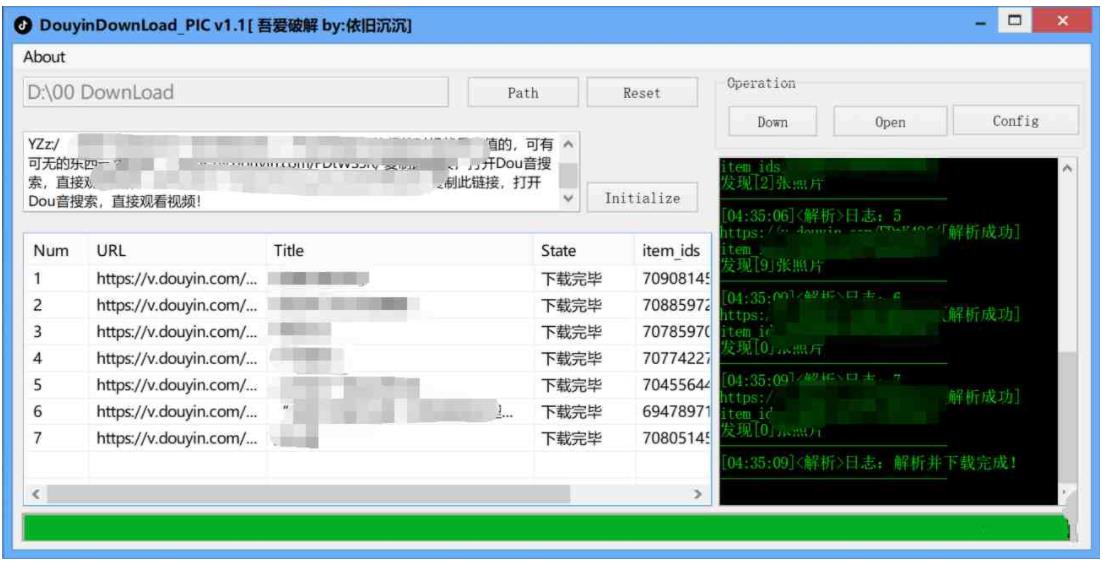Click 下载完毕 state in row 4

point(571,358)
